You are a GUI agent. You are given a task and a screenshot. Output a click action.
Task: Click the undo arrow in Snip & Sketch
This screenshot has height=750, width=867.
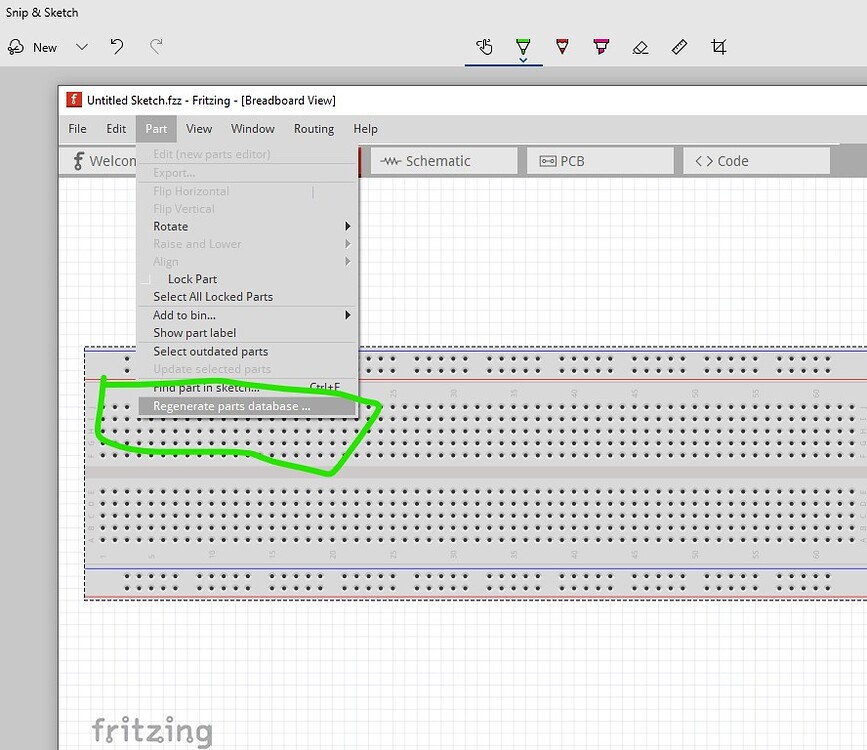(x=117, y=47)
